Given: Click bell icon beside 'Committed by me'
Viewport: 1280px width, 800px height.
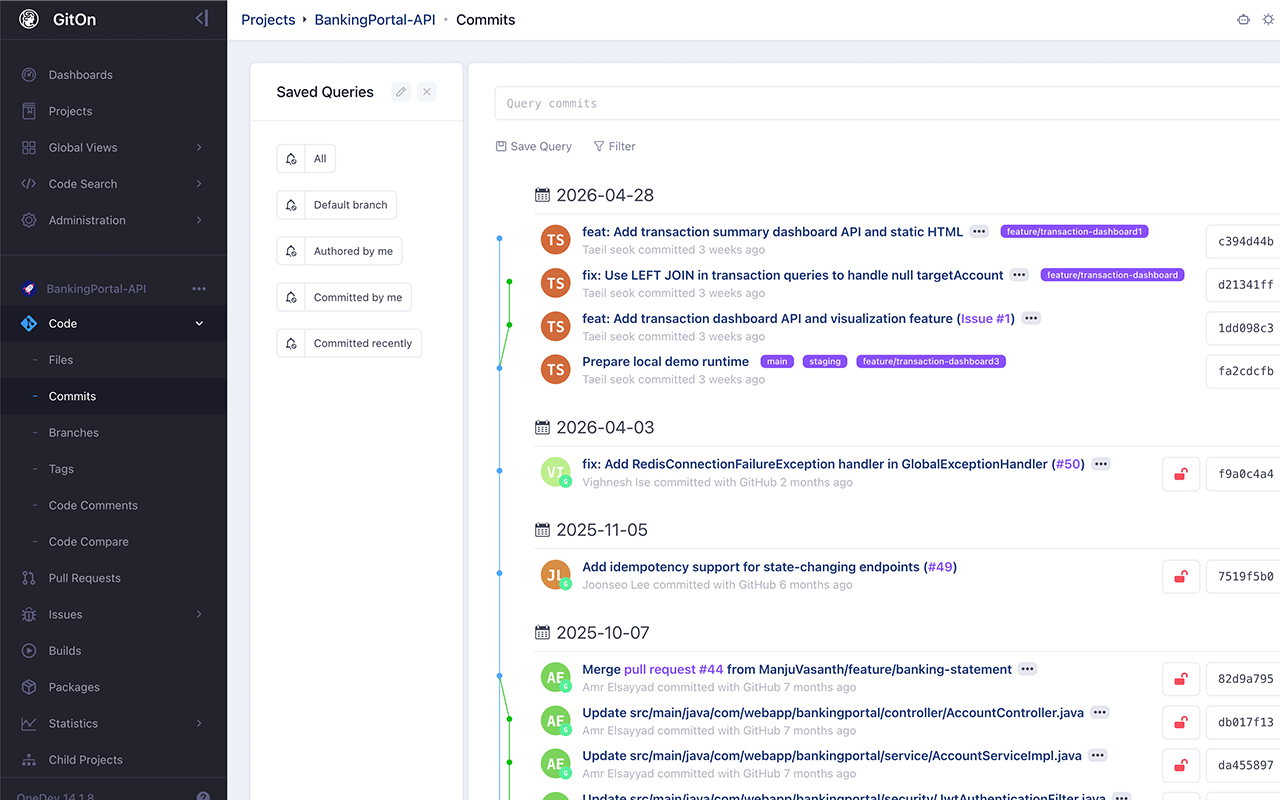Looking at the screenshot, I should [x=291, y=297].
